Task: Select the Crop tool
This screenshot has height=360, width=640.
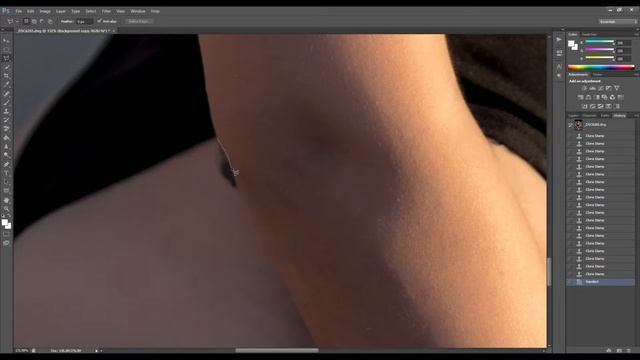Action: coord(6,76)
